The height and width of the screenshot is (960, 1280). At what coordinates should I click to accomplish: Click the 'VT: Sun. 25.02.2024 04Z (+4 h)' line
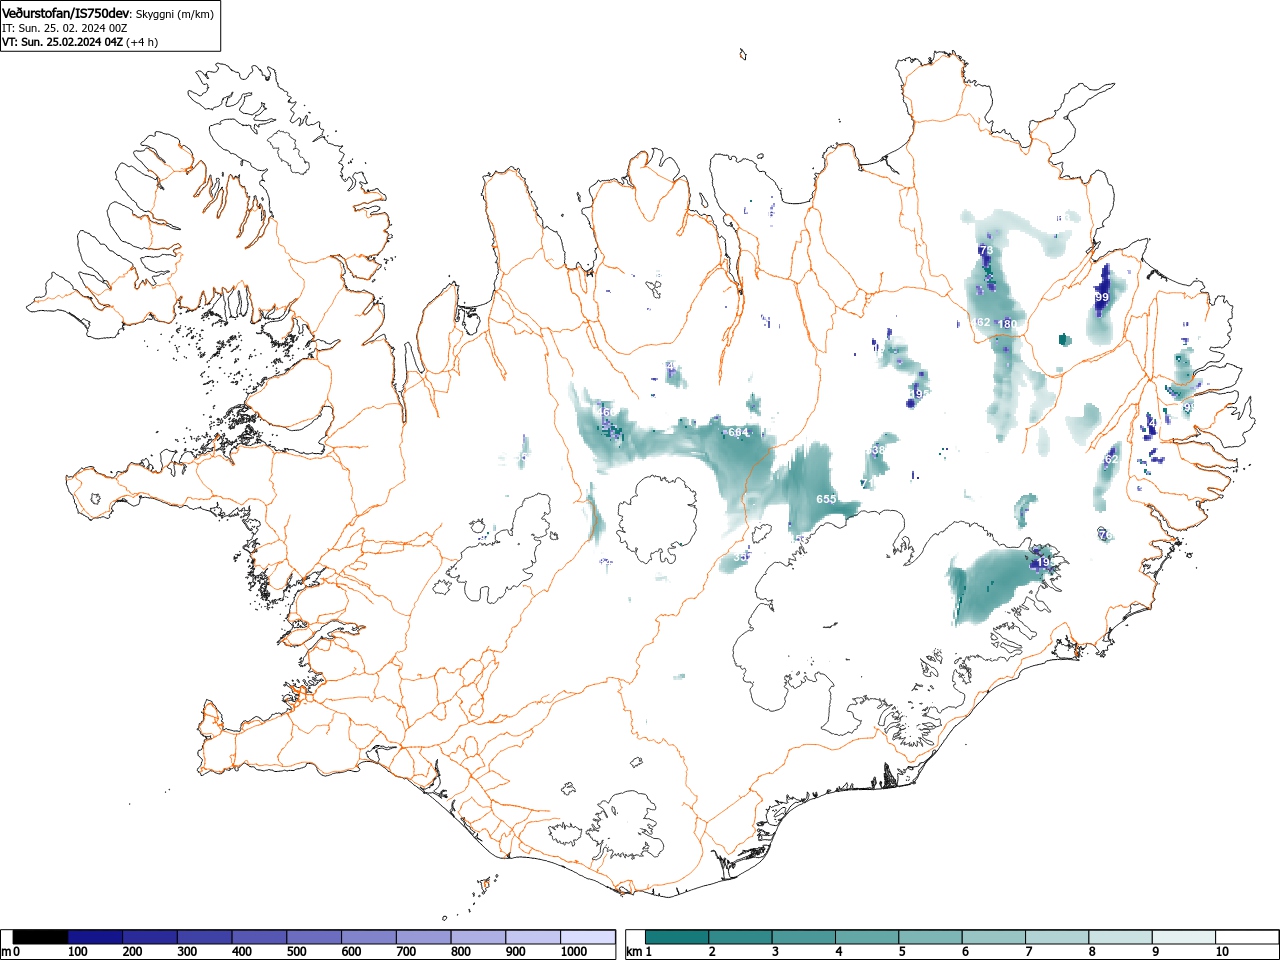(x=80, y=42)
